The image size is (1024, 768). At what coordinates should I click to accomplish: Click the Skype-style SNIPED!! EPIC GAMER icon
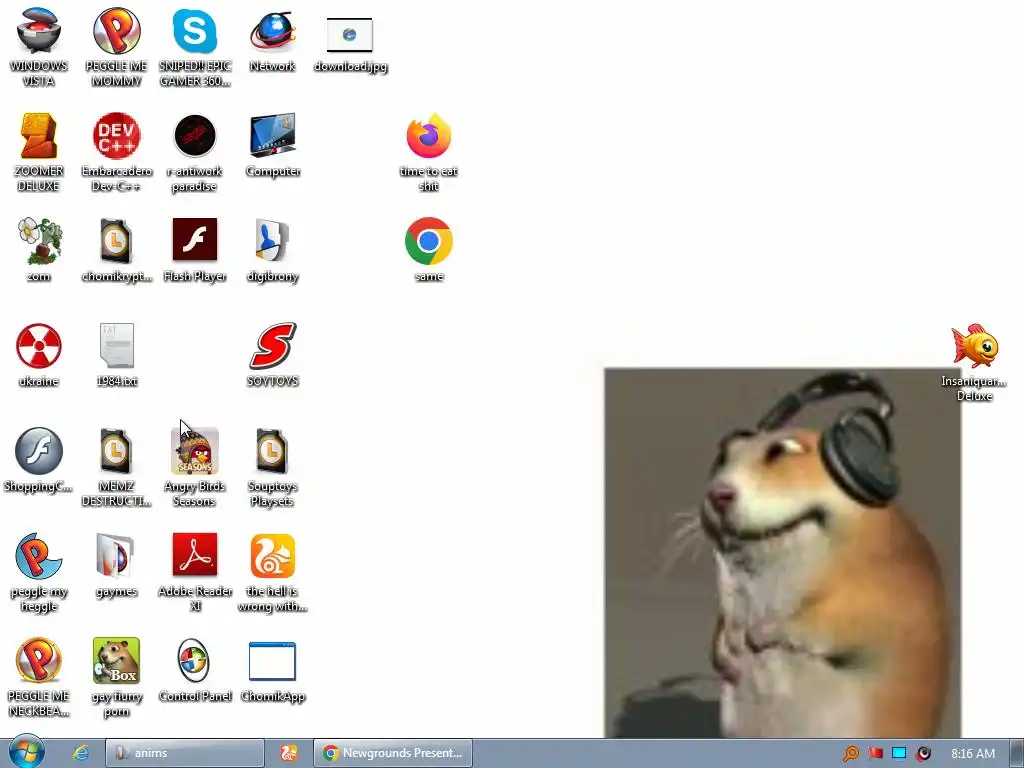(195, 31)
